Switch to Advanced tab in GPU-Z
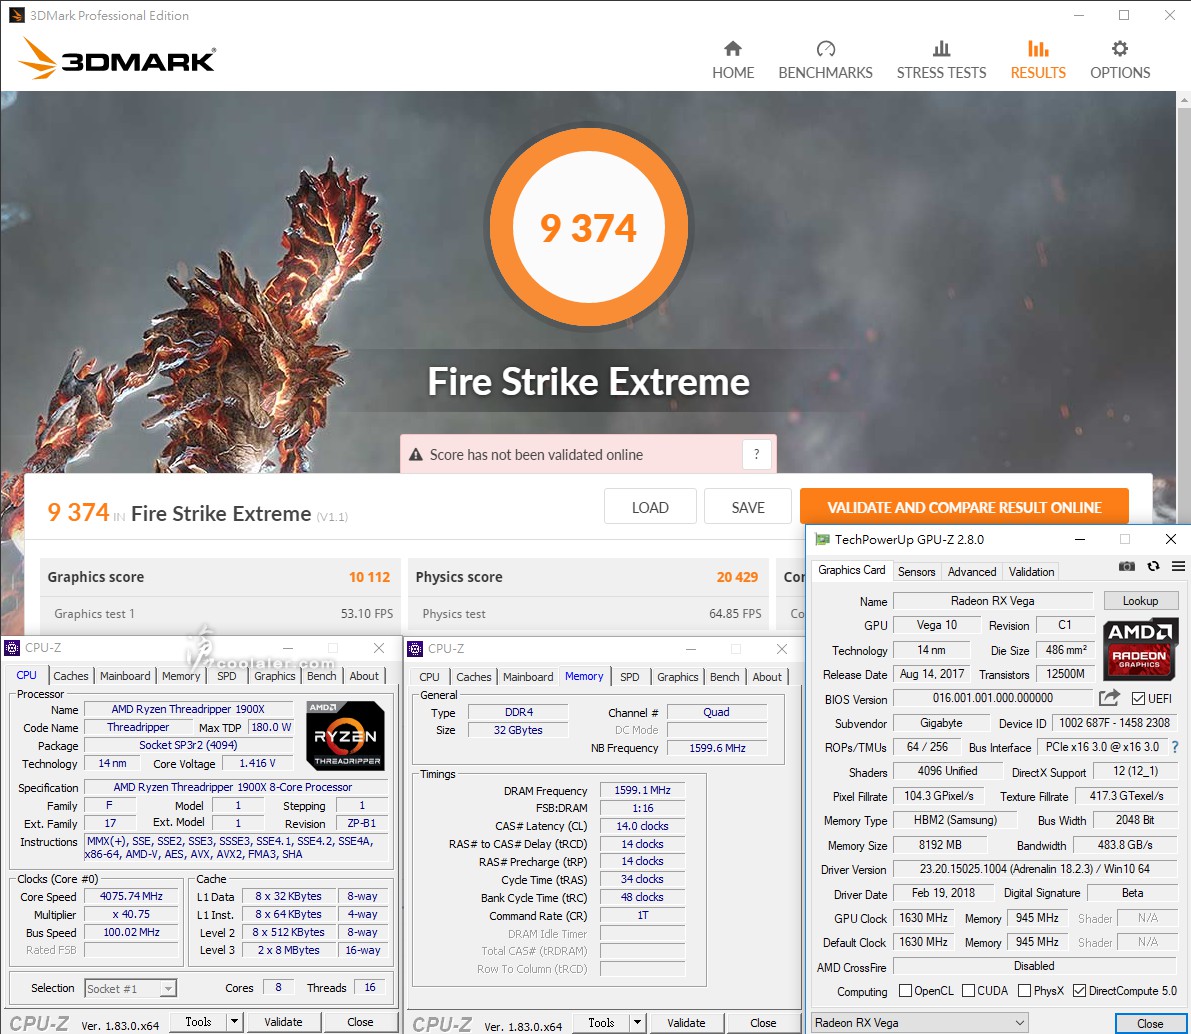Viewport: 1191px width, 1034px height. point(971,571)
